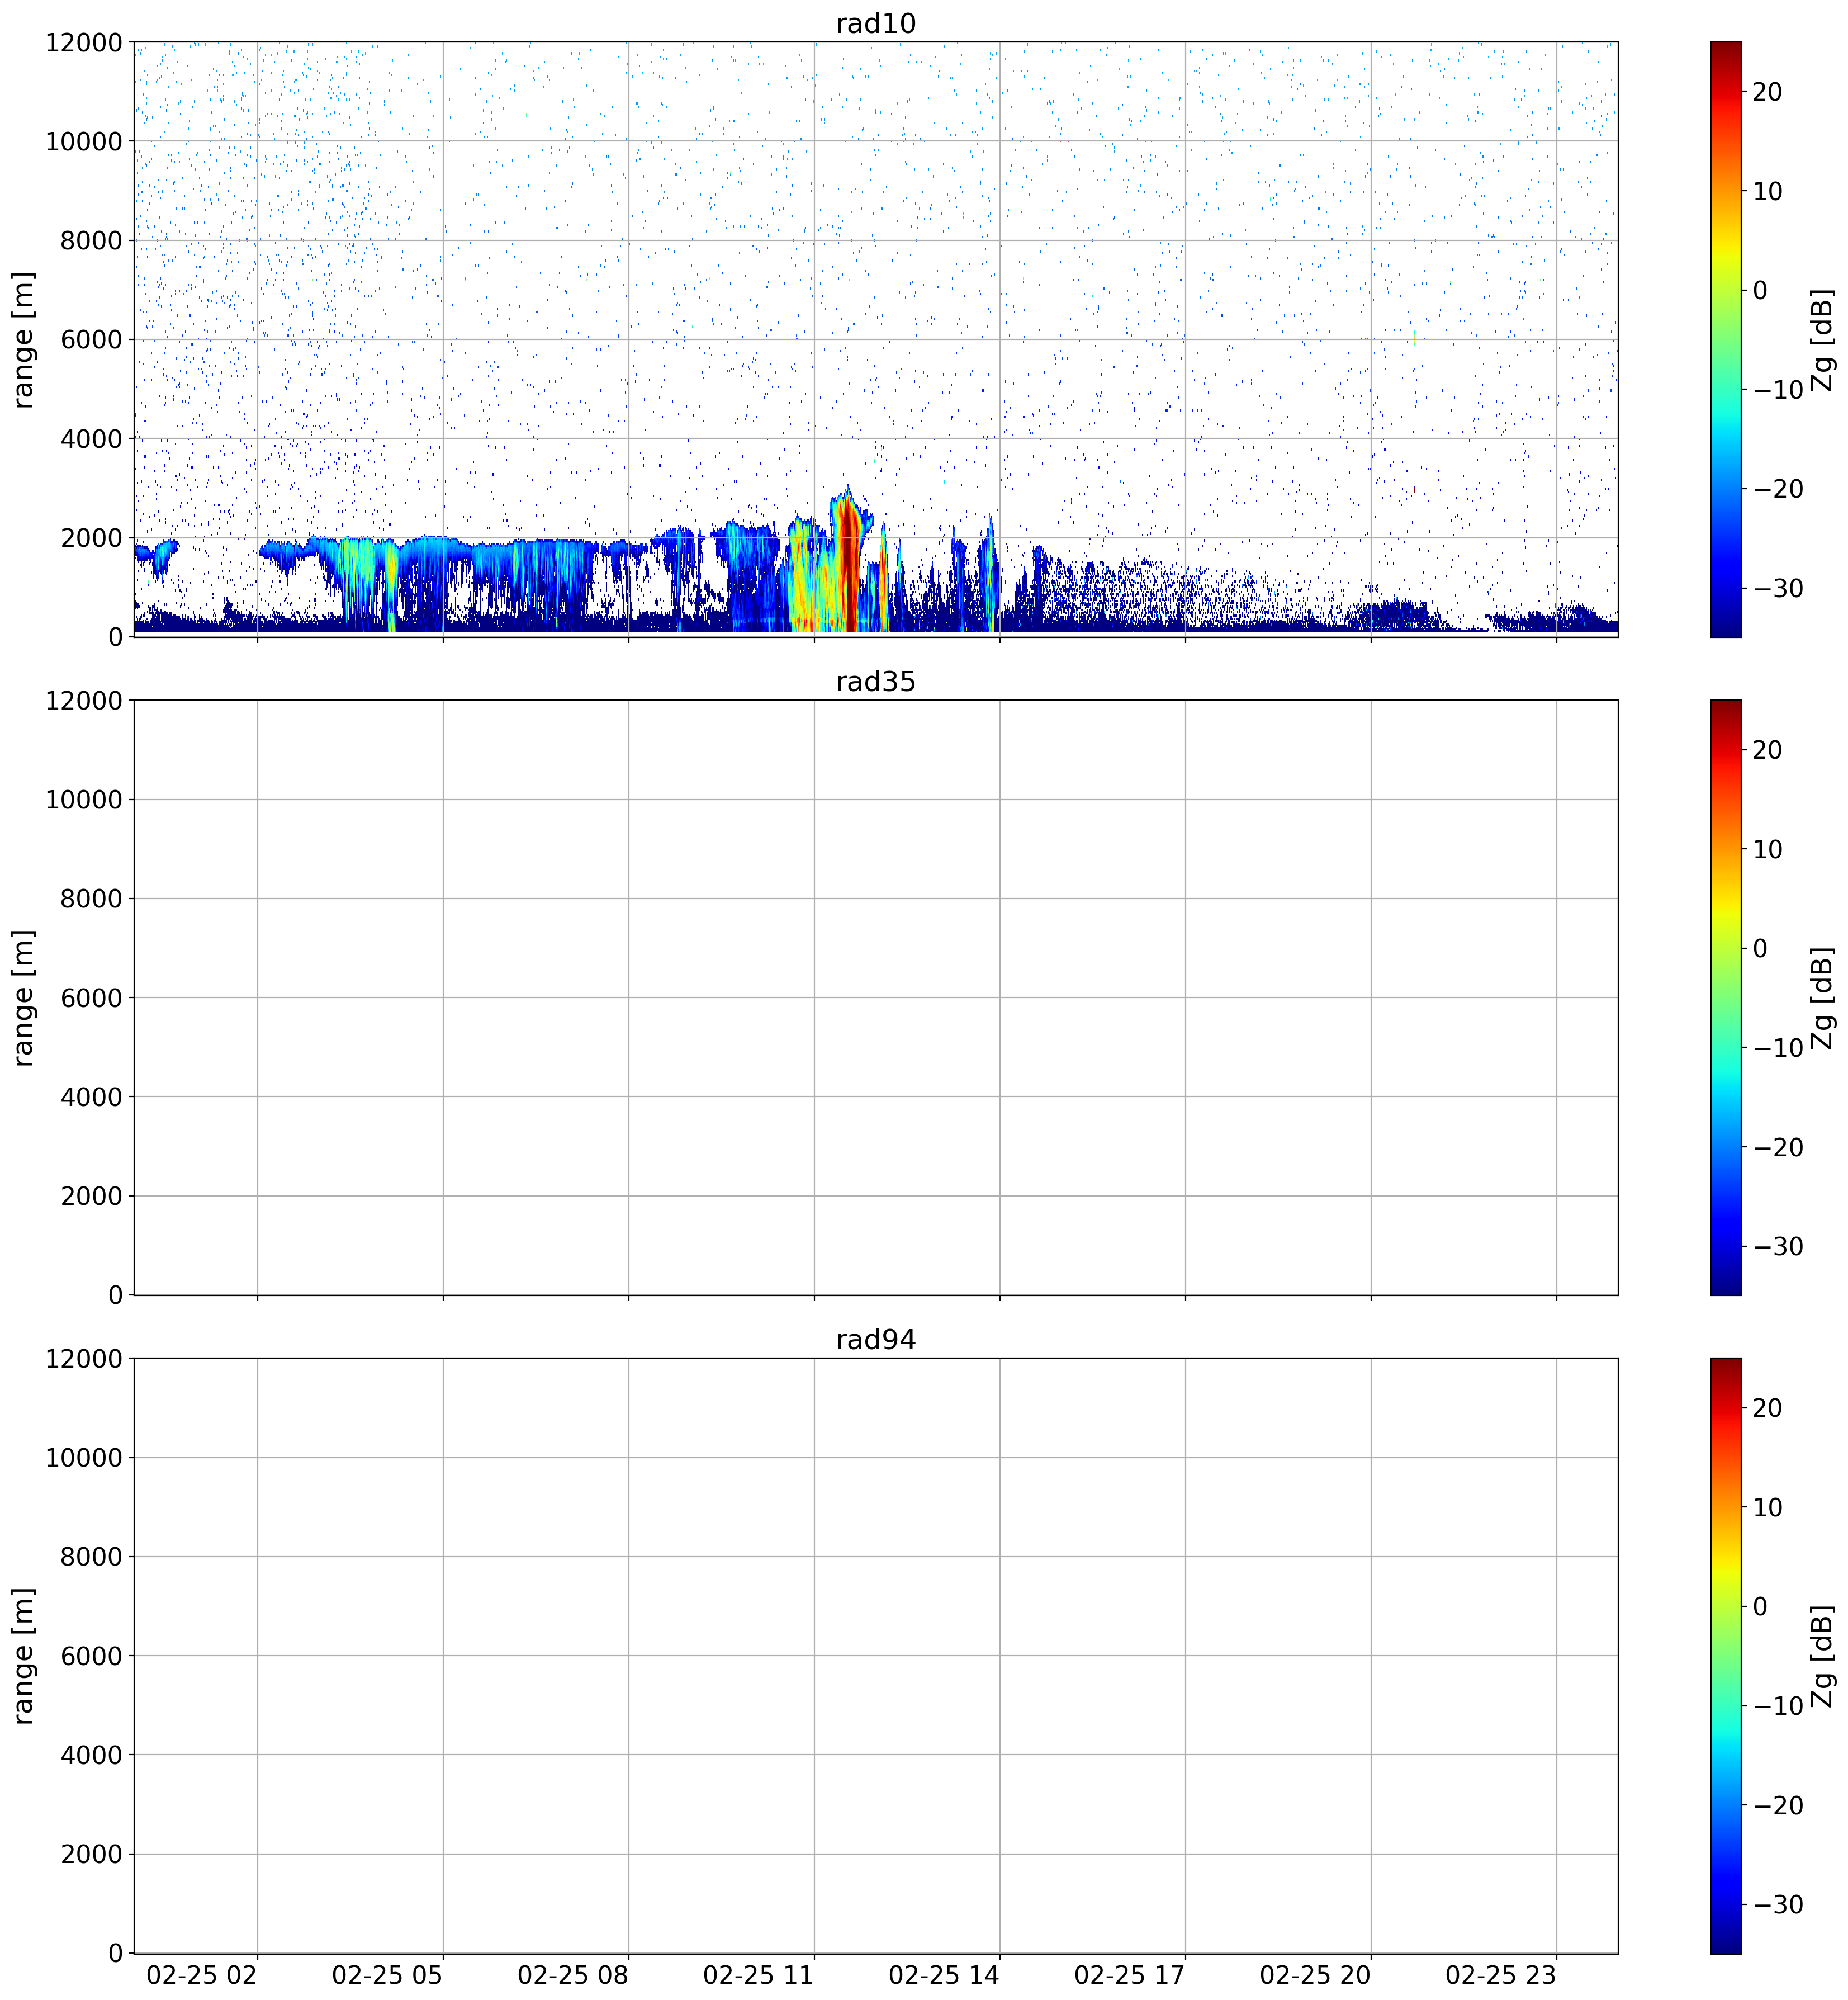The image size is (1848, 2000).
Task: Click the rad94 colorbar
Action: click(1725, 1655)
